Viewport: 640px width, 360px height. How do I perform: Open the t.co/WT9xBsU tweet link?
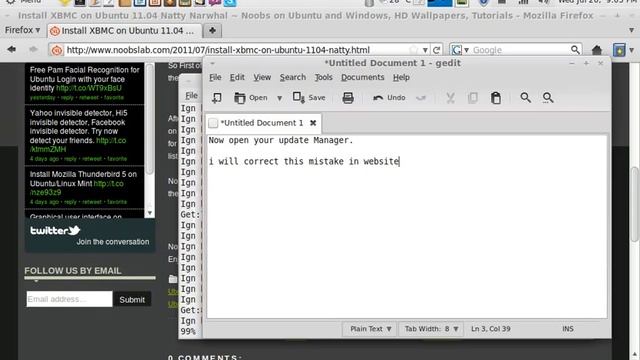coord(89,88)
